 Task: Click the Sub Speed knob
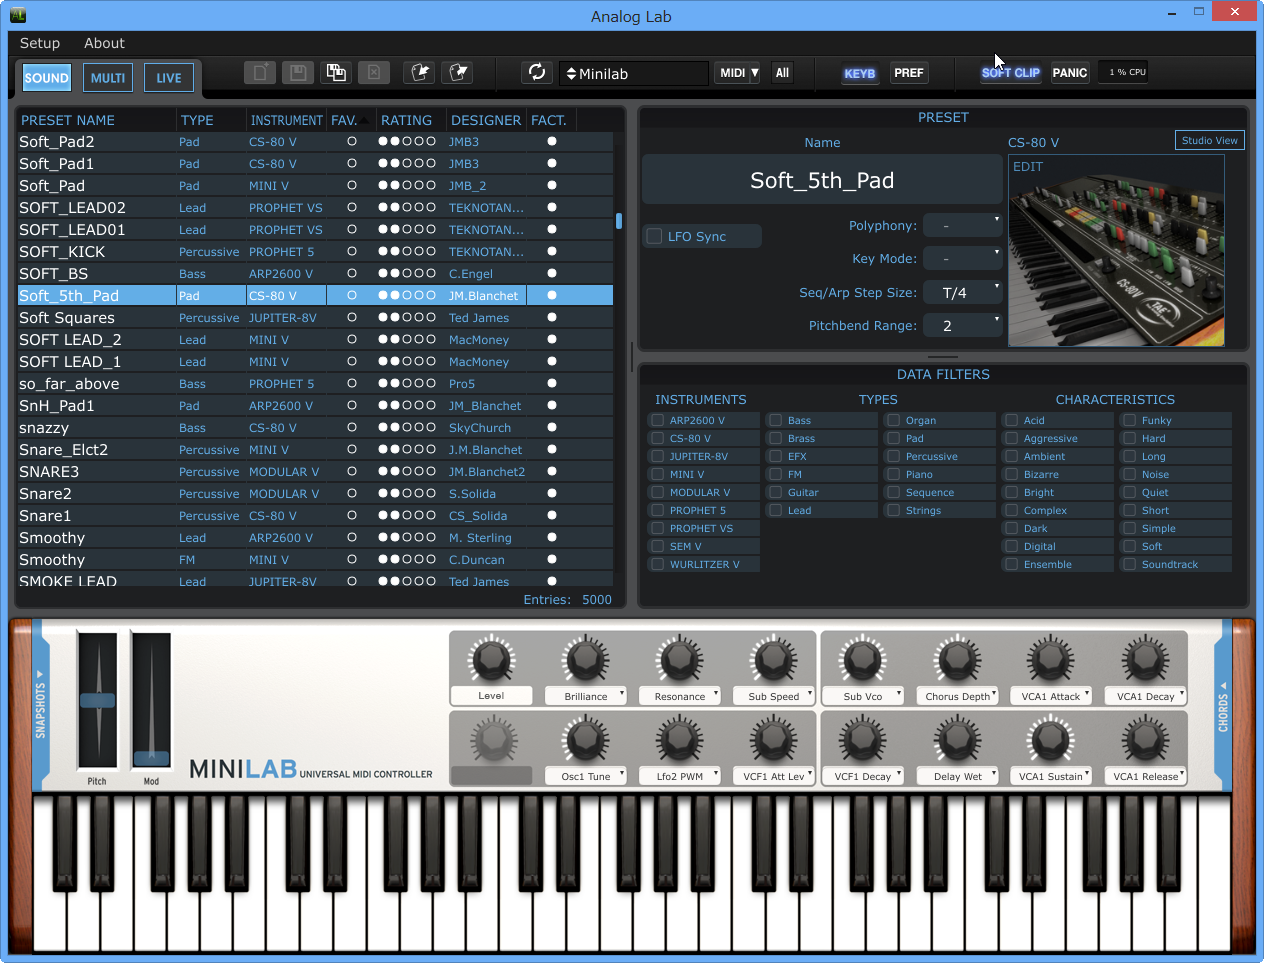tap(774, 659)
